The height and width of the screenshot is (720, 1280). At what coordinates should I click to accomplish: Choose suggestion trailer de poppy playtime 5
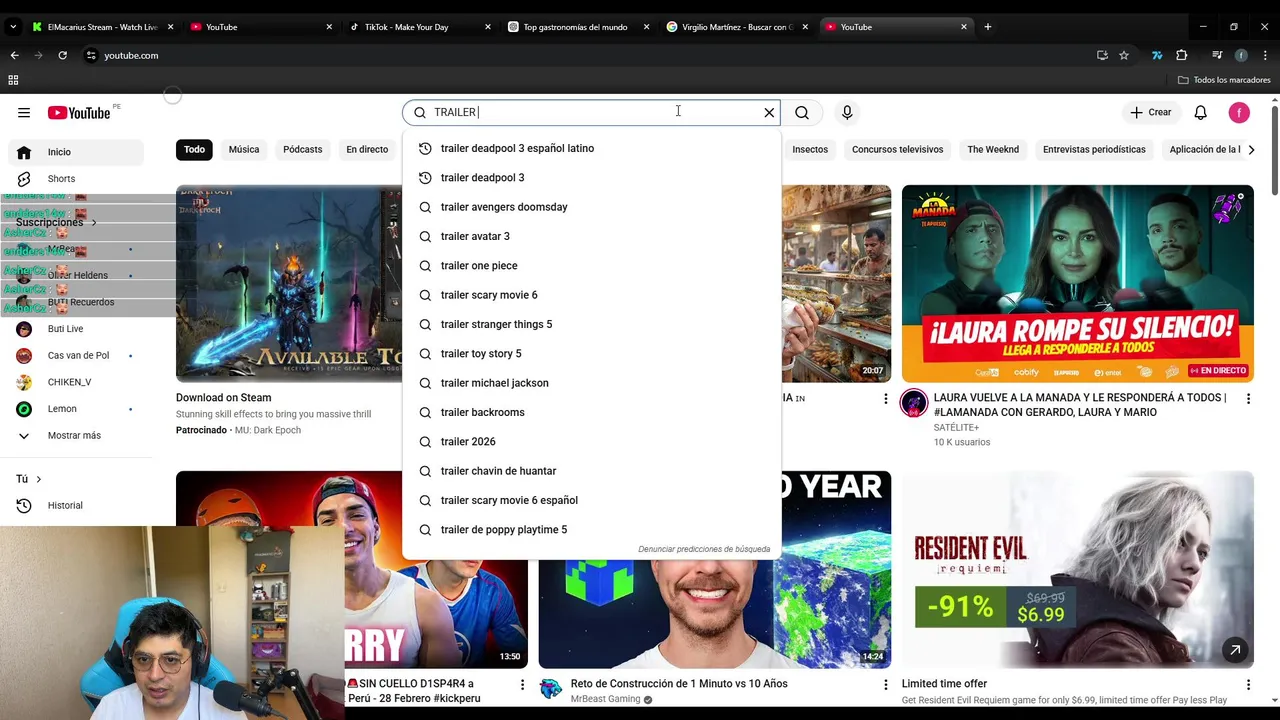pyautogui.click(x=591, y=530)
